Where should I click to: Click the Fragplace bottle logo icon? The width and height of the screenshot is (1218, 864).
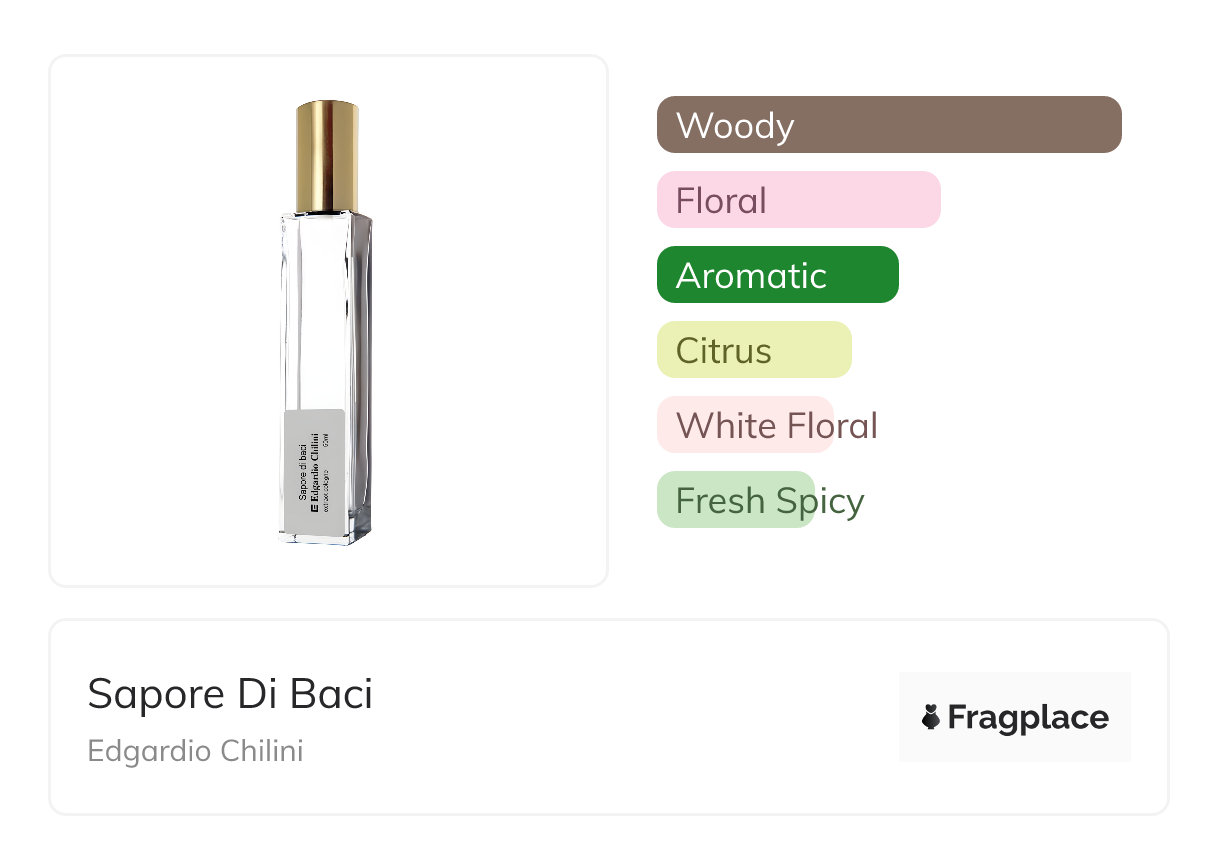[x=931, y=717]
